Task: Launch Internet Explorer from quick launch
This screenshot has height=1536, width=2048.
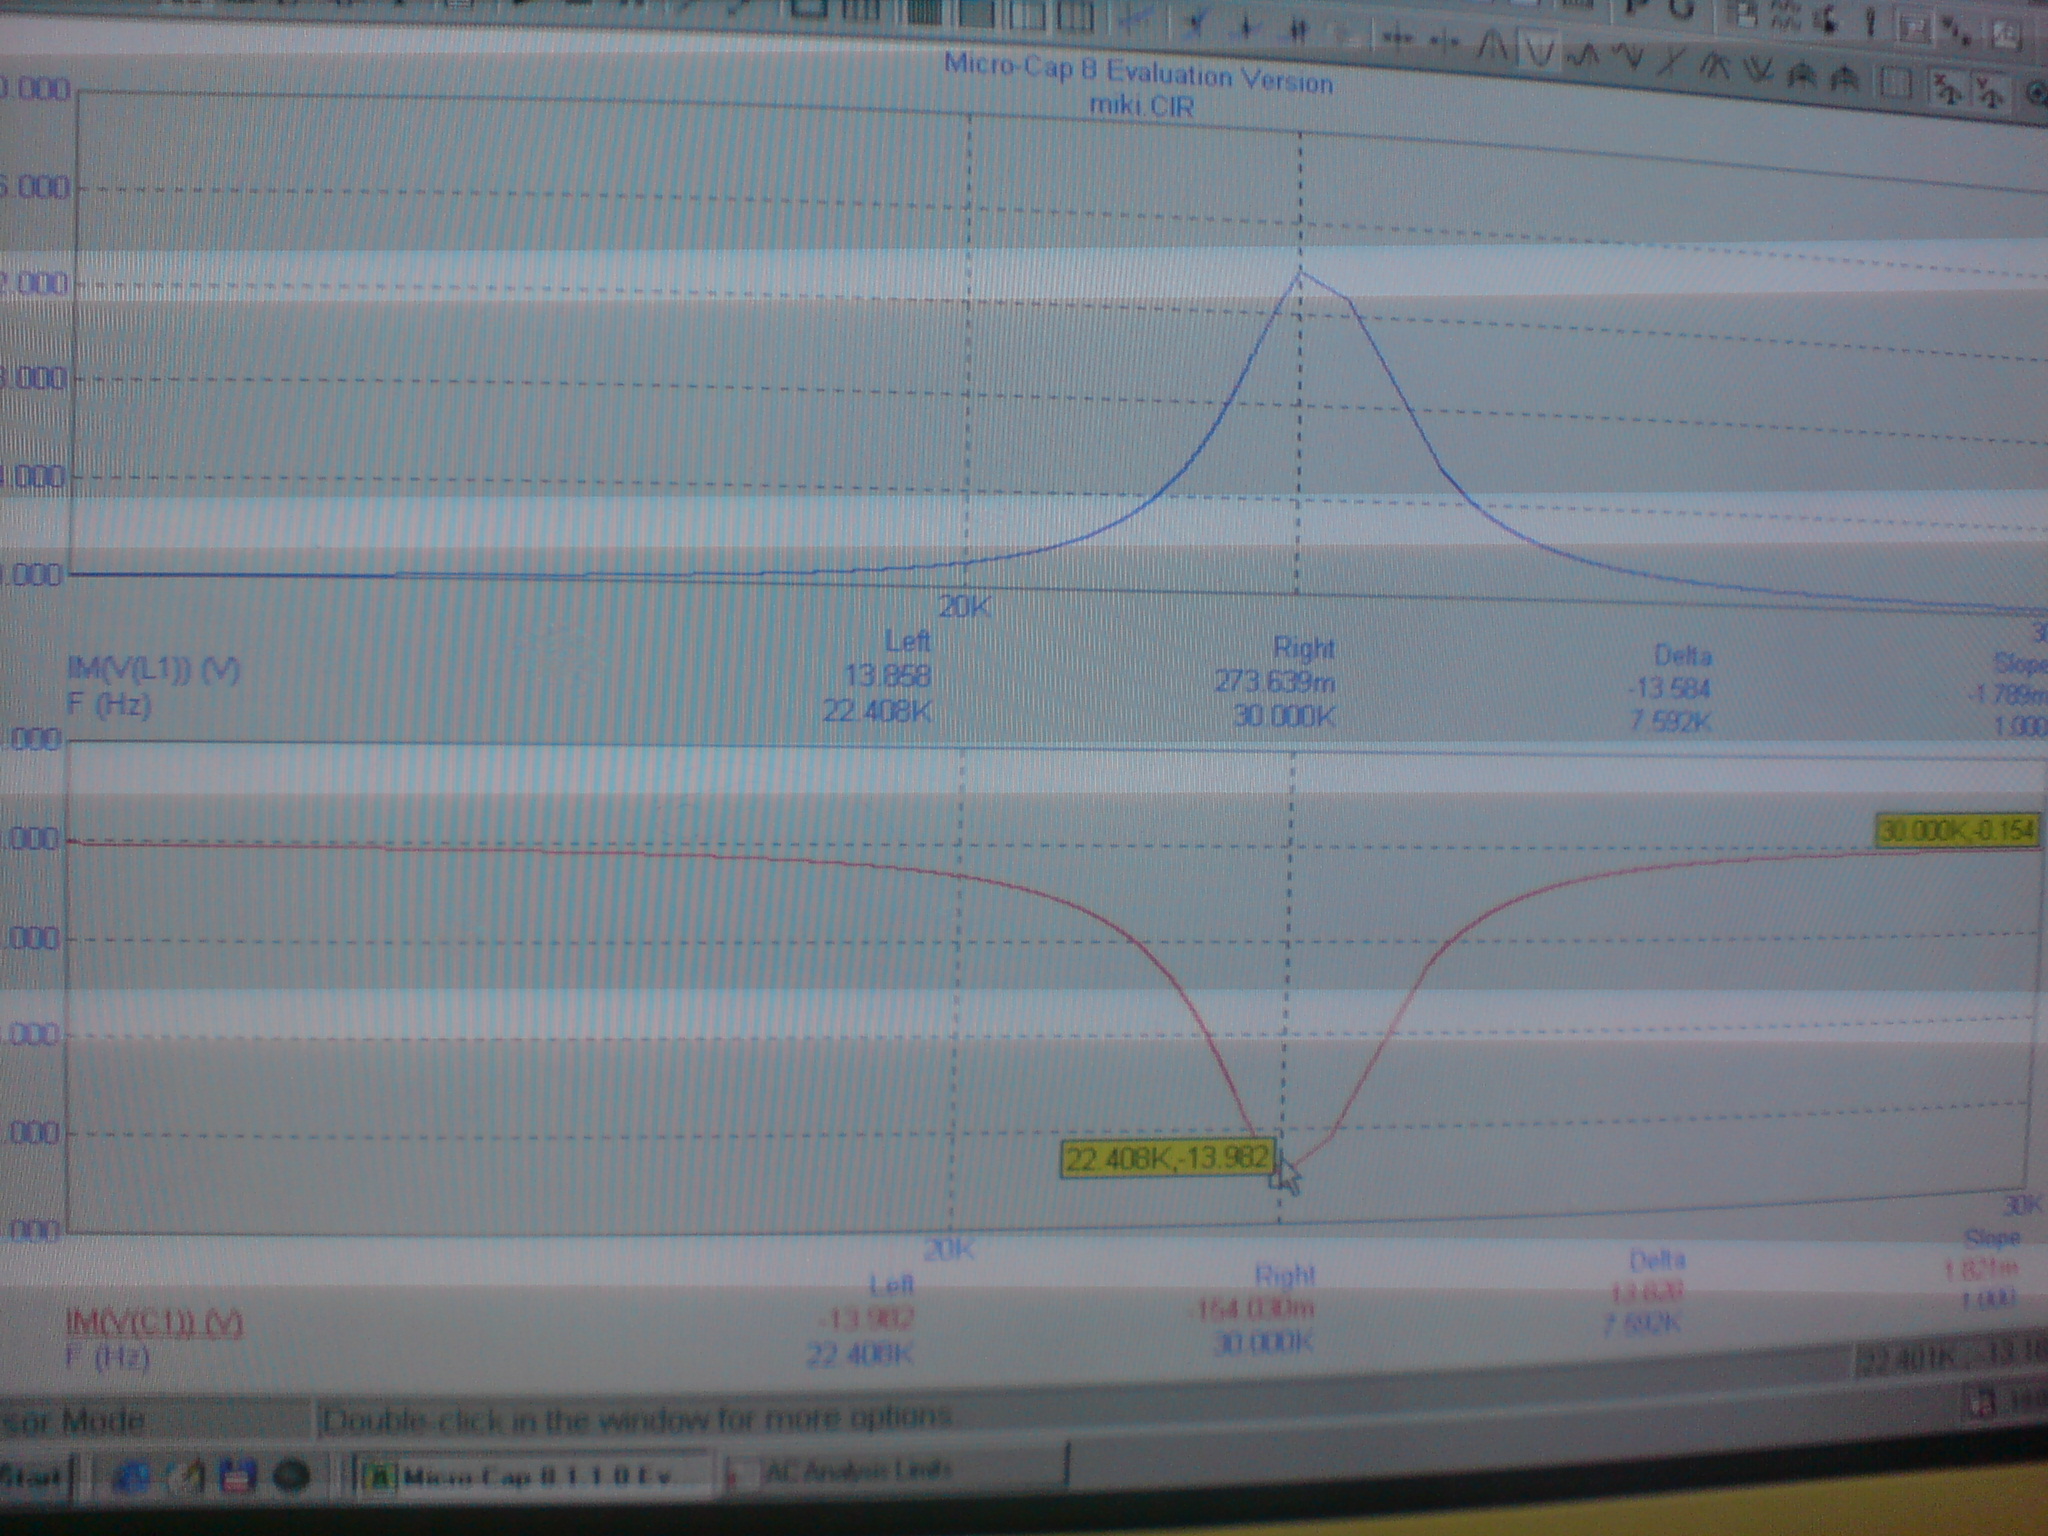Action: pos(133,1476)
